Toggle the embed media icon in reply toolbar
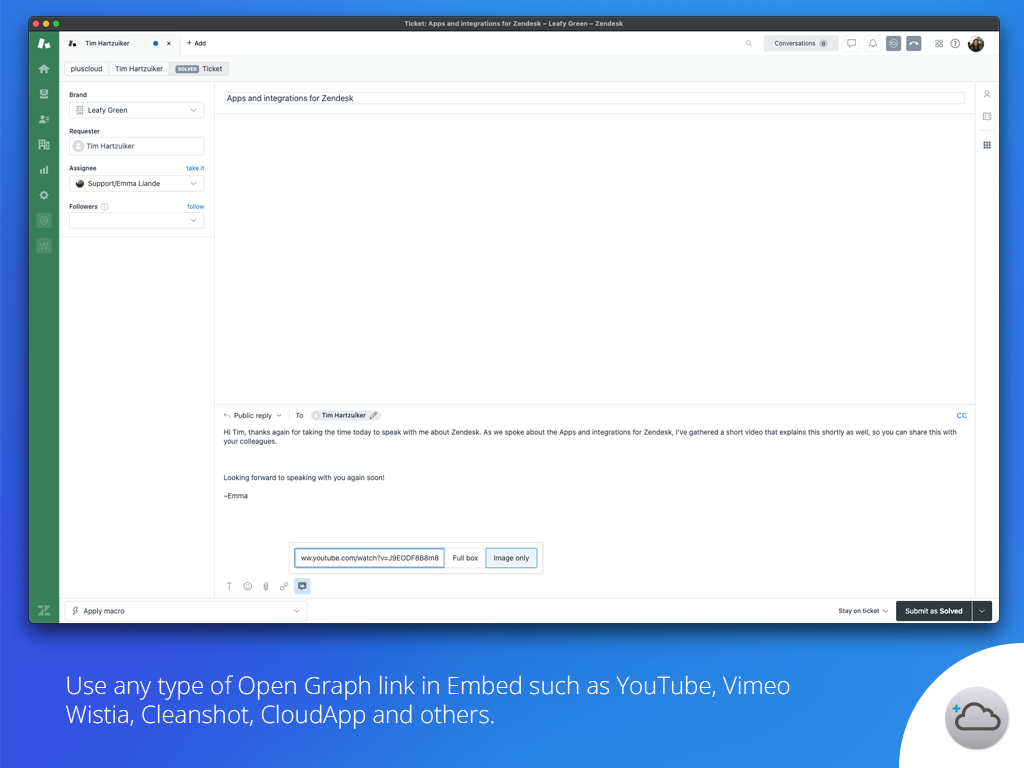Screen dimensions: 1024x768 point(302,586)
